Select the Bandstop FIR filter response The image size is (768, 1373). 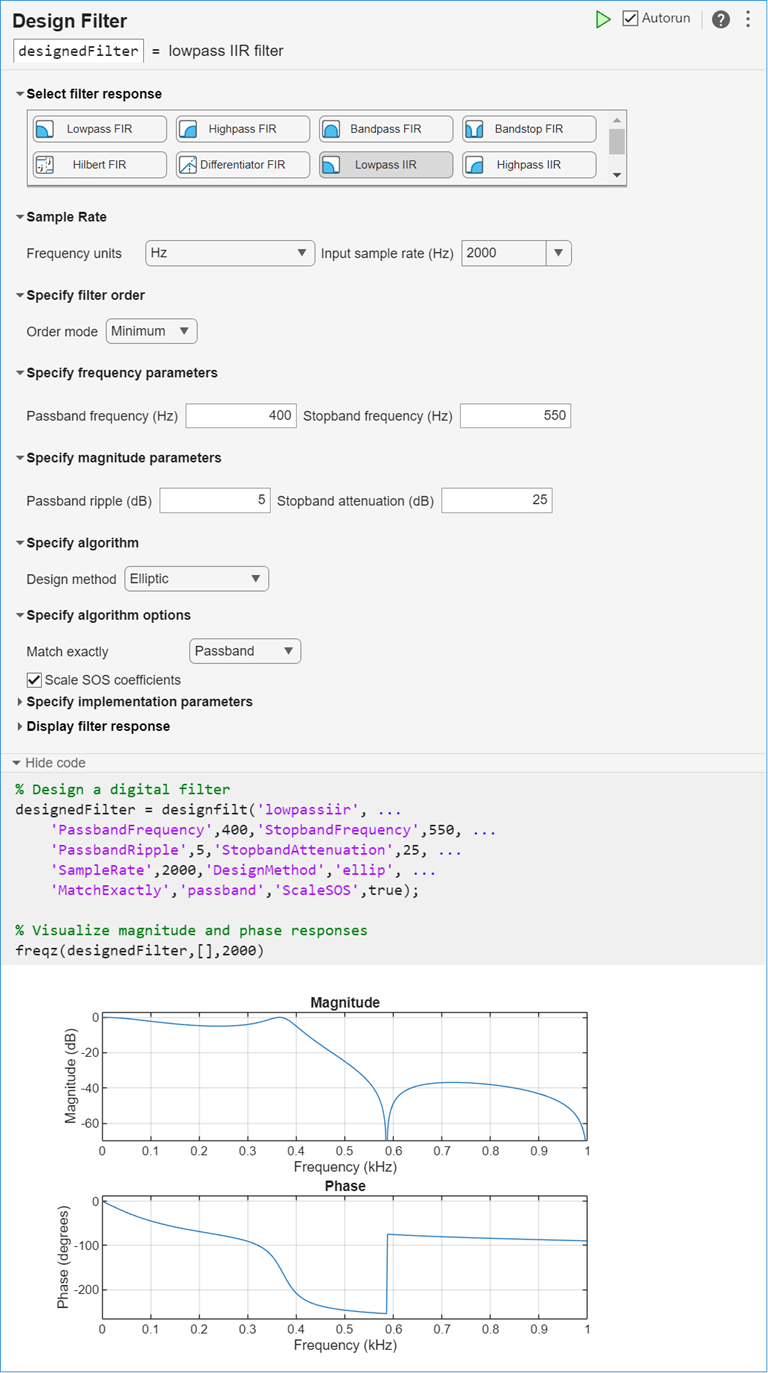pos(528,128)
